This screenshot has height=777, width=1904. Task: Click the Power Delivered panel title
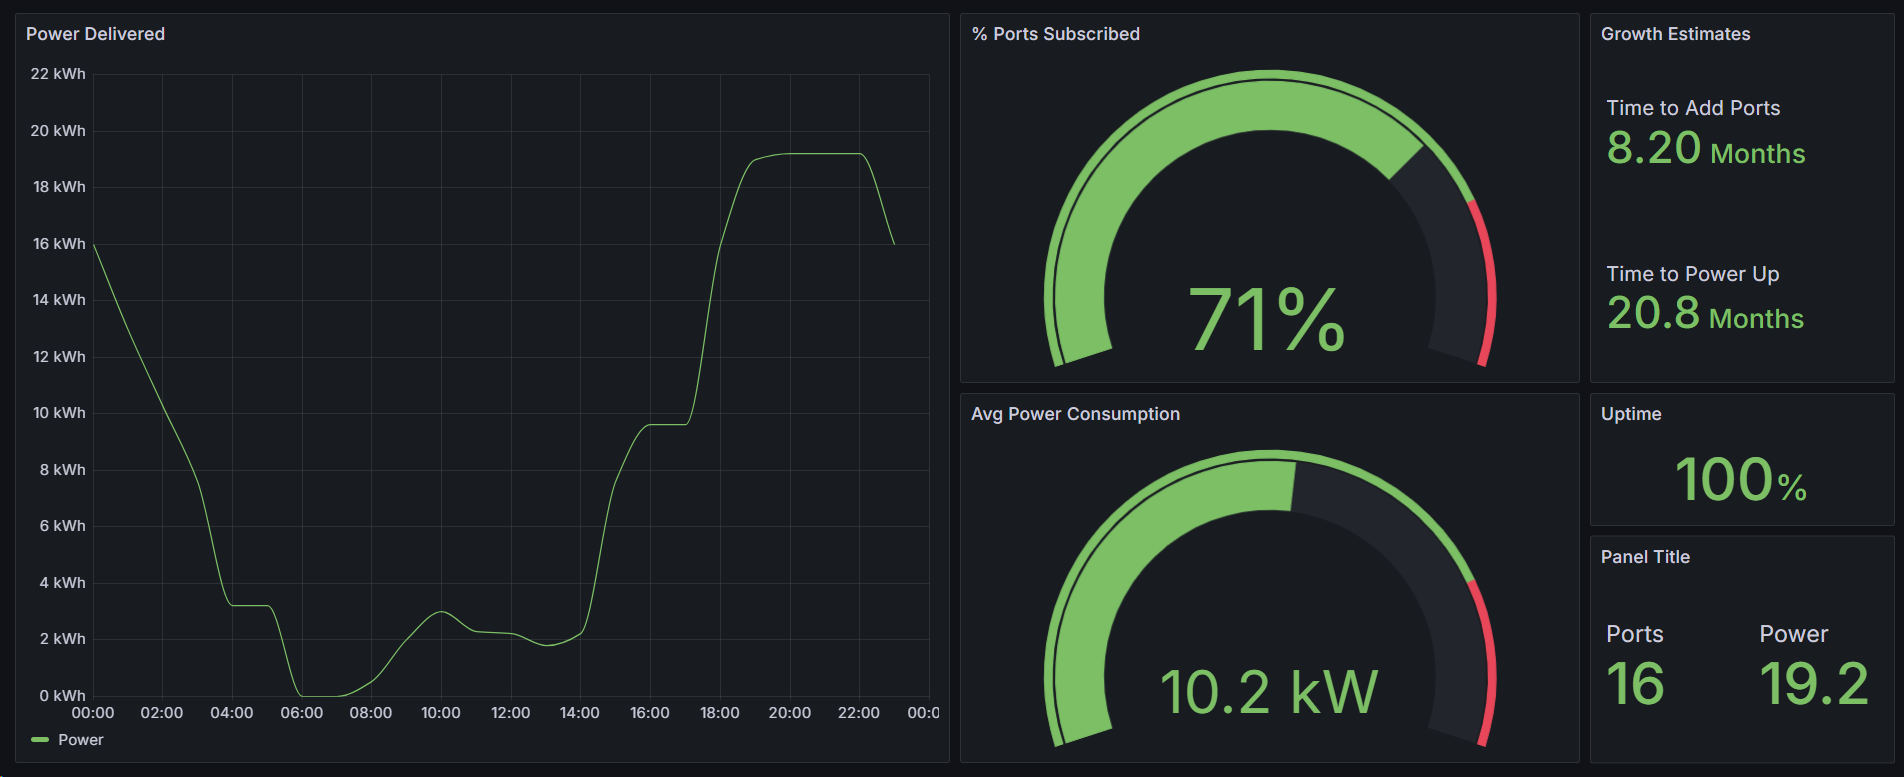[x=95, y=34]
